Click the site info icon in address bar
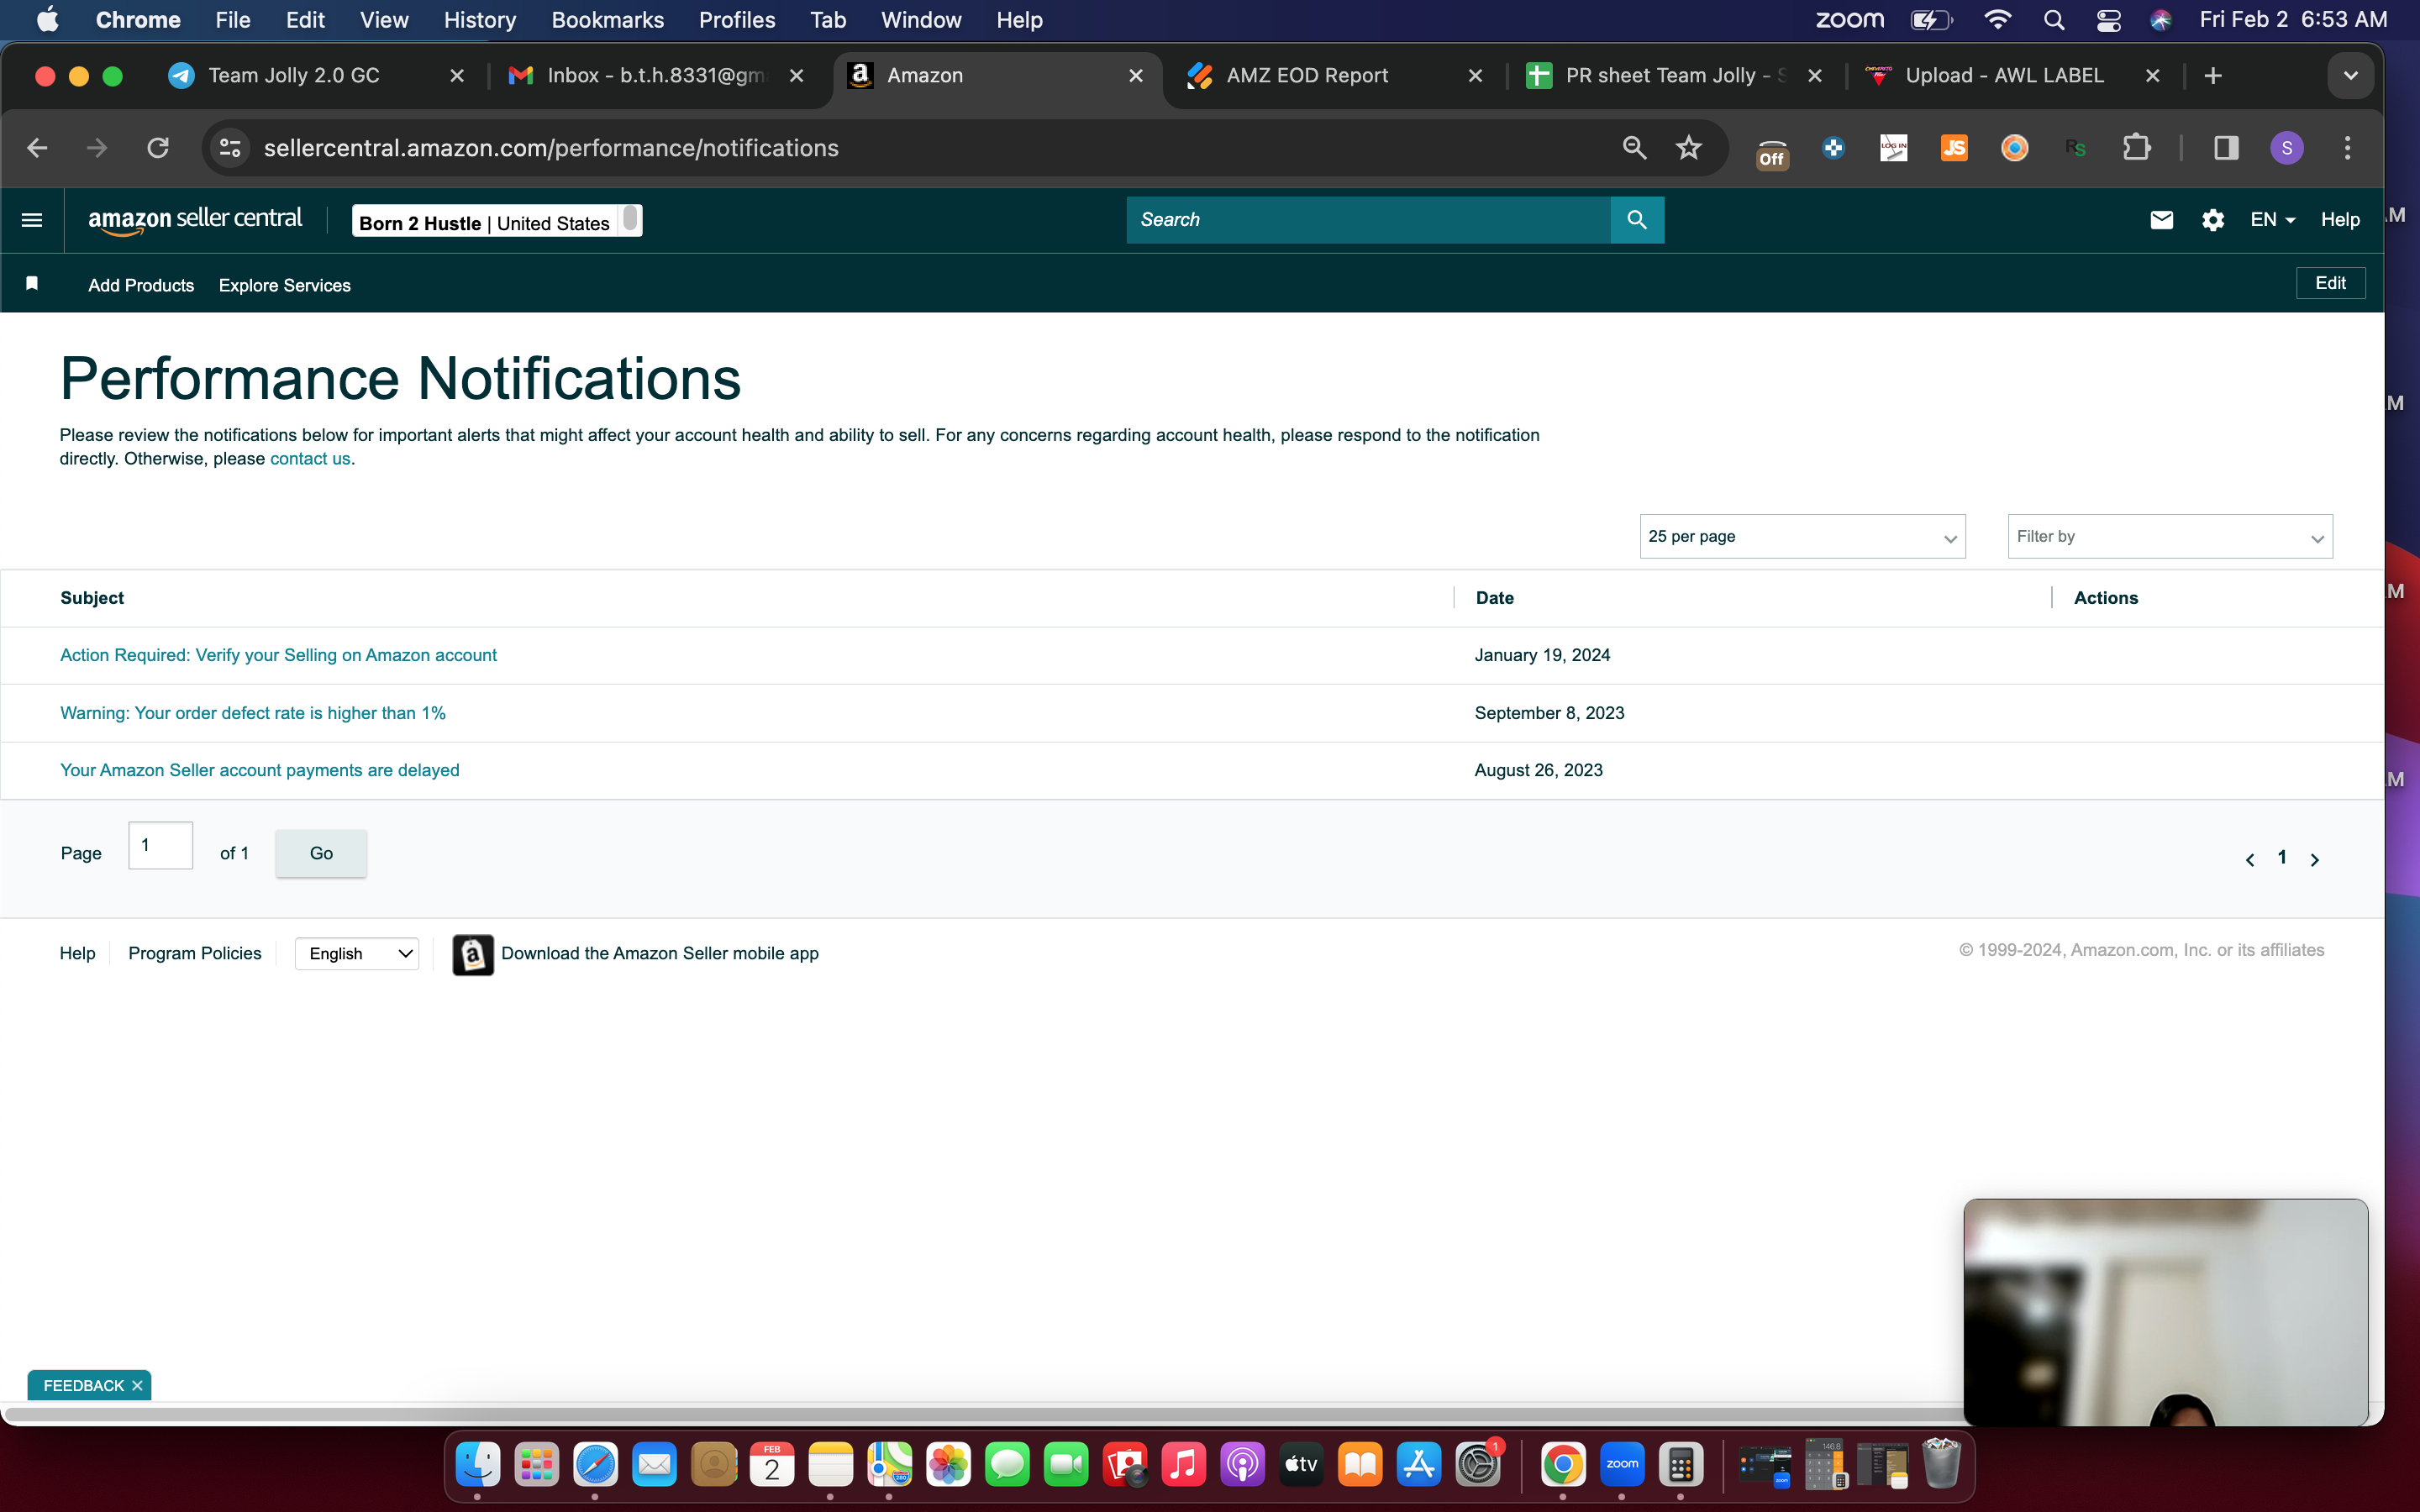Viewport: 2420px width, 1512px height. [230, 148]
